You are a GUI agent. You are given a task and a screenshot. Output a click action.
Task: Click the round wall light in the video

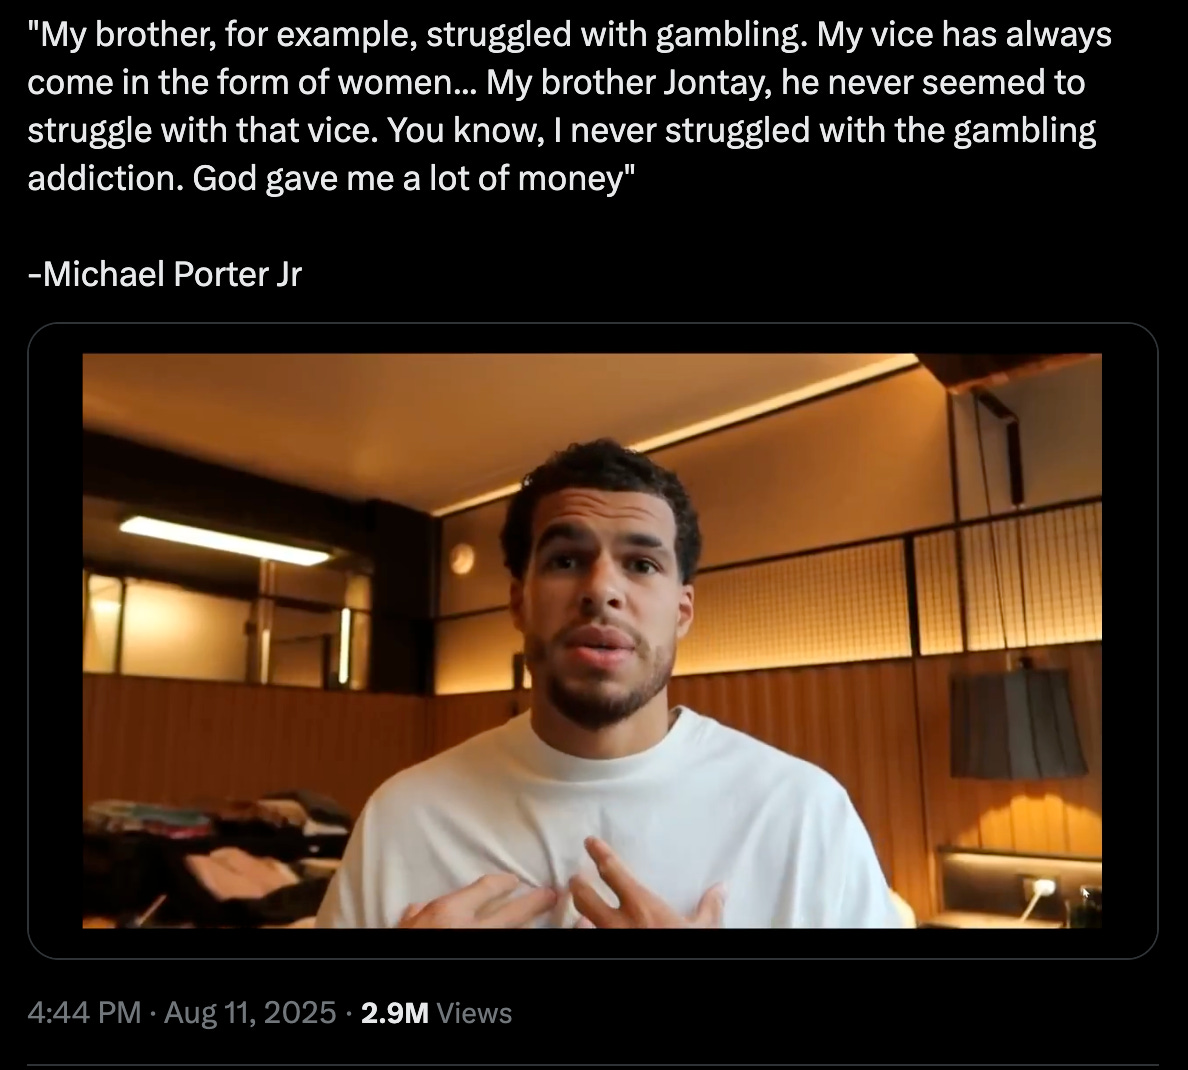(461, 559)
